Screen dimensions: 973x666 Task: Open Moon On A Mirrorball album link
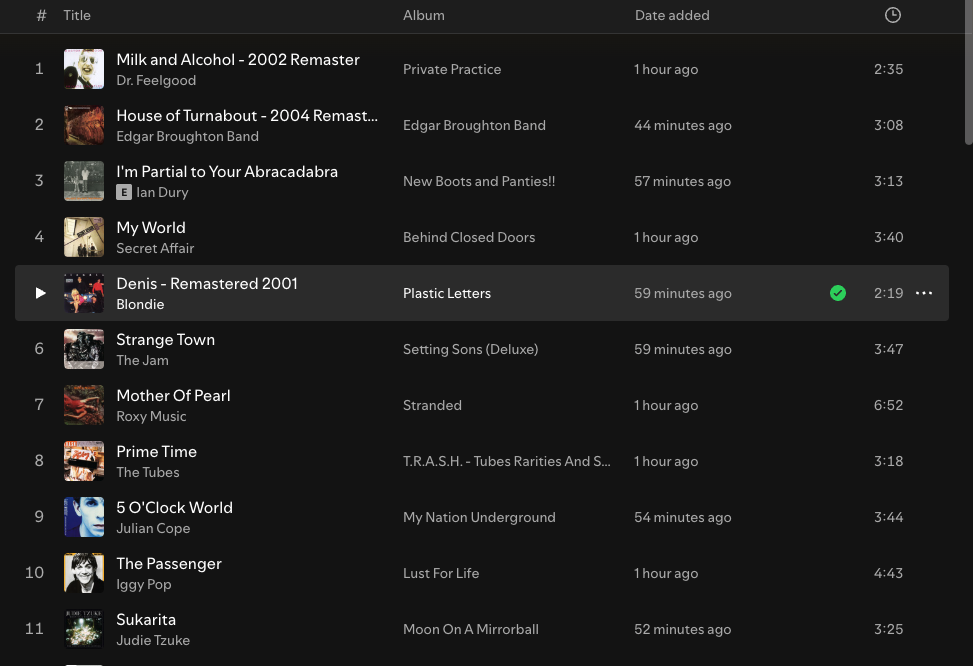click(471, 629)
